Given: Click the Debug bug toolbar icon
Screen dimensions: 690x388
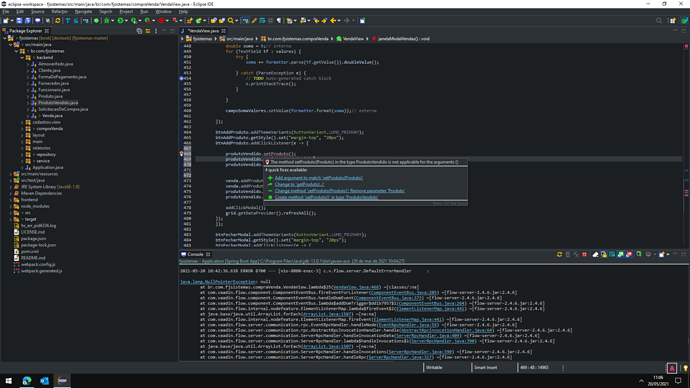Looking at the screenshot, I should click(106, 21).
